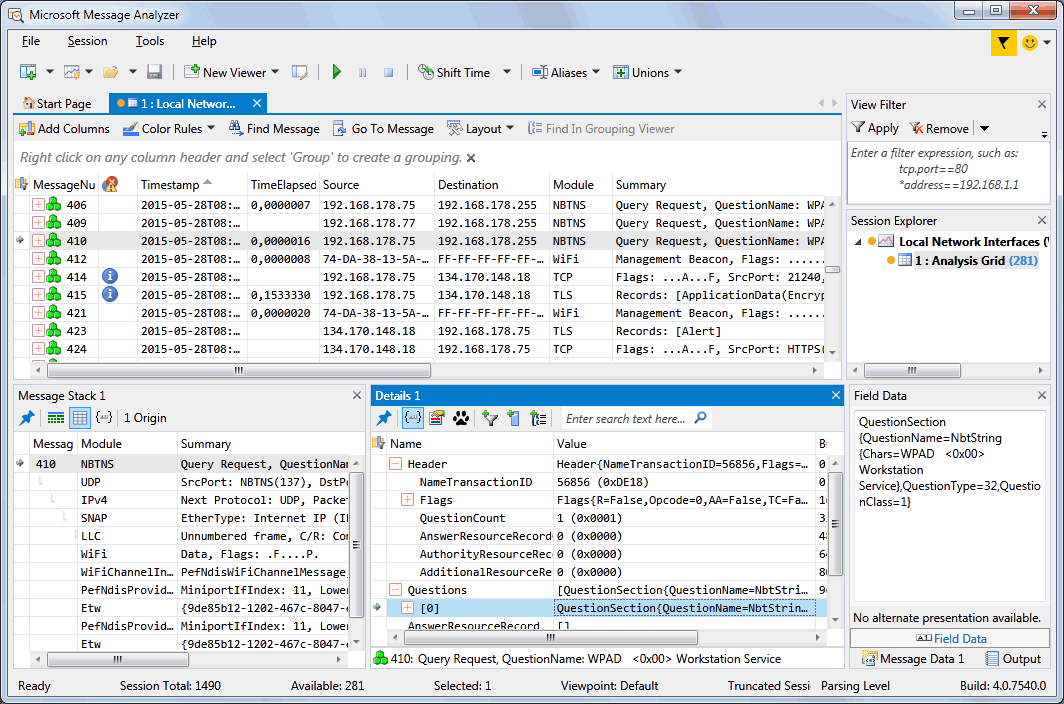Dismiss the grouping hint message
The image size is (1064, 704).
pyautogui.click(x=471, y=158)
